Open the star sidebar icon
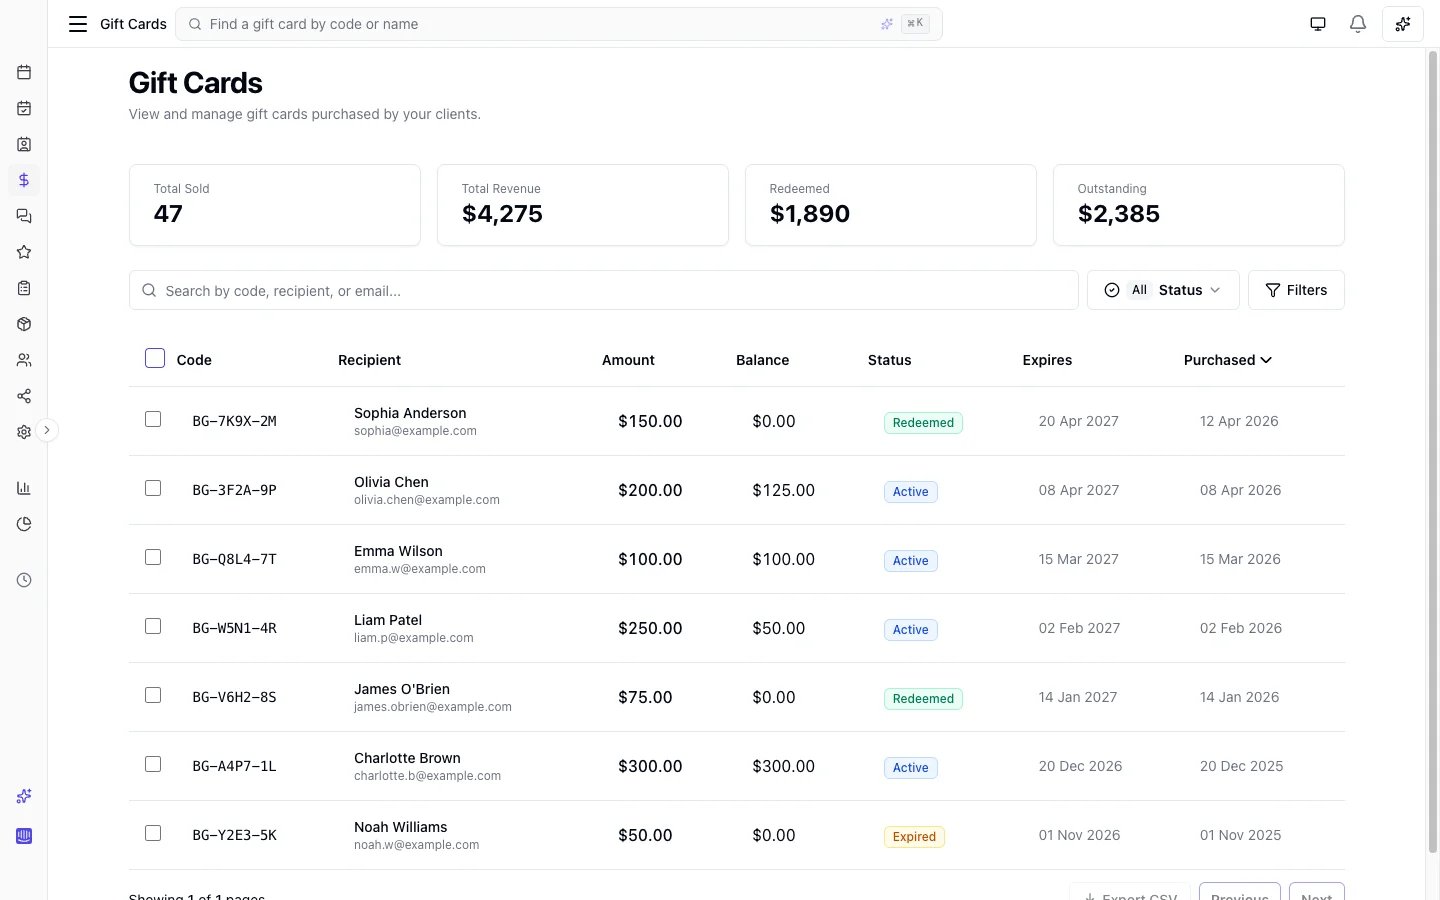The height and width of the screenshot is (900, 1440). pos(24,252)
